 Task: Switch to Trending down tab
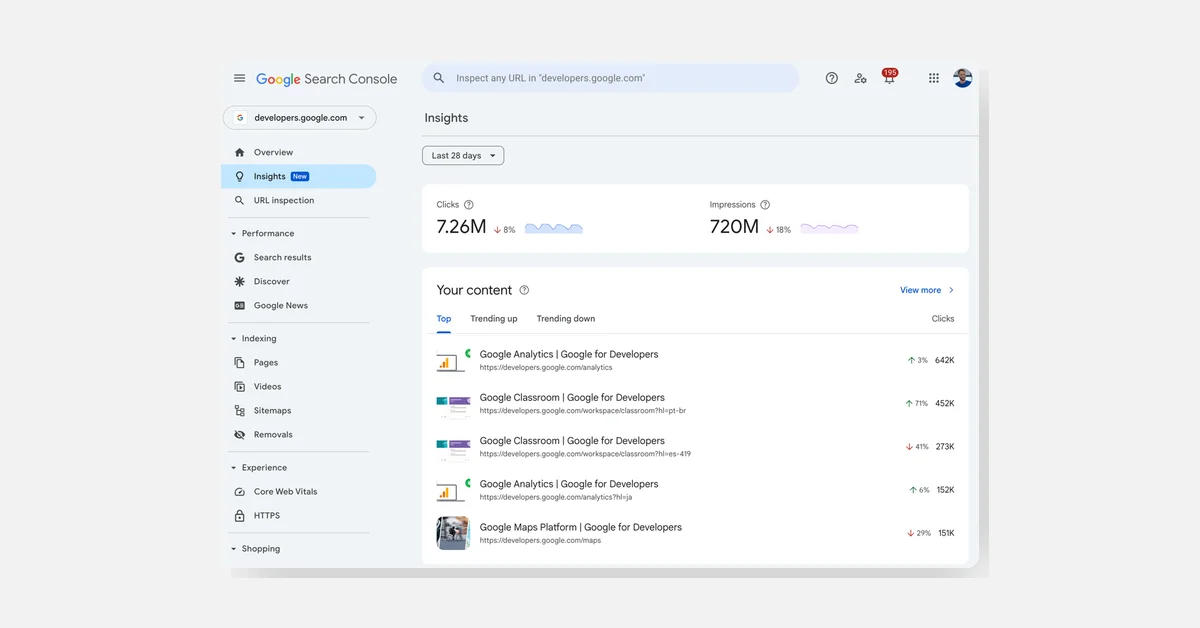click(x=566, y=319)
